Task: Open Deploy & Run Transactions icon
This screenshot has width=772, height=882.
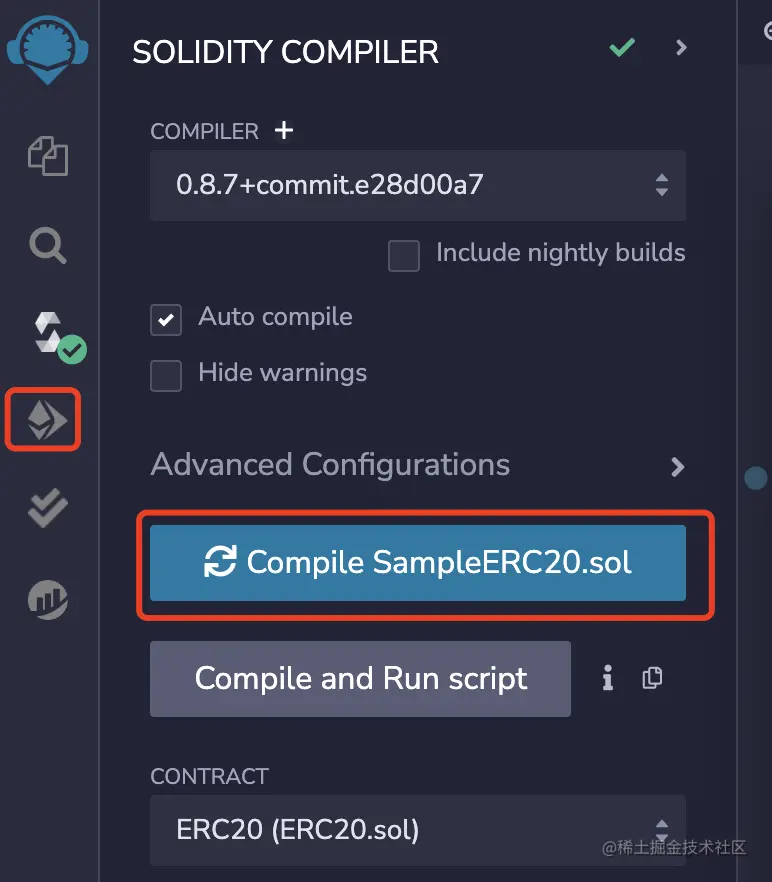Action: (x=45, y=421)
